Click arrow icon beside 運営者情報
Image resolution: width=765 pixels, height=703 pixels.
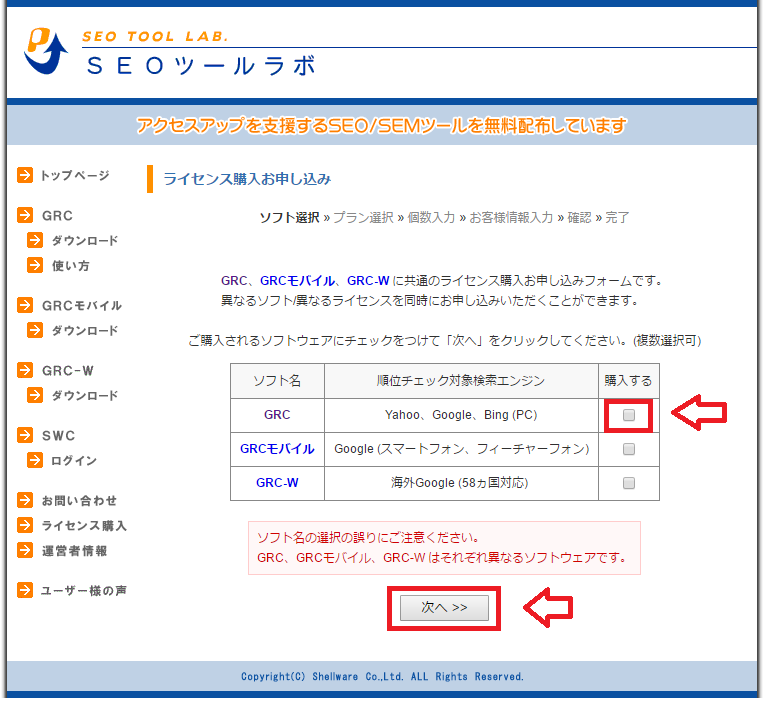25,550
